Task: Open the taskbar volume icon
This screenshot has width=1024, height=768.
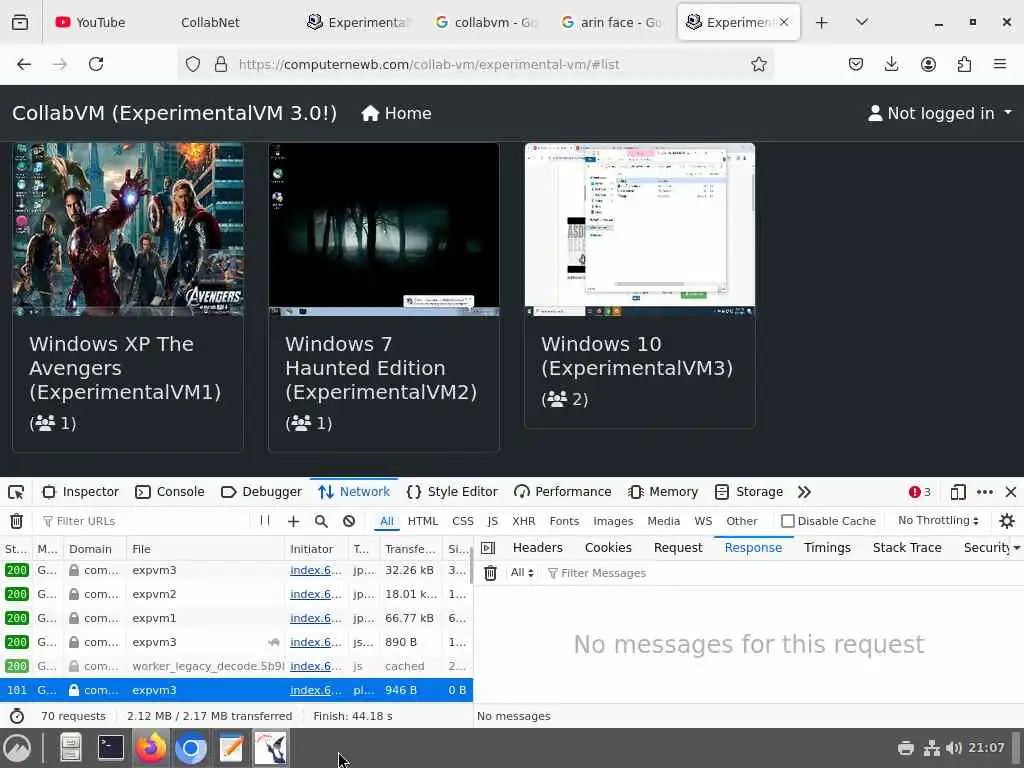Action: (x=953, y=748)
